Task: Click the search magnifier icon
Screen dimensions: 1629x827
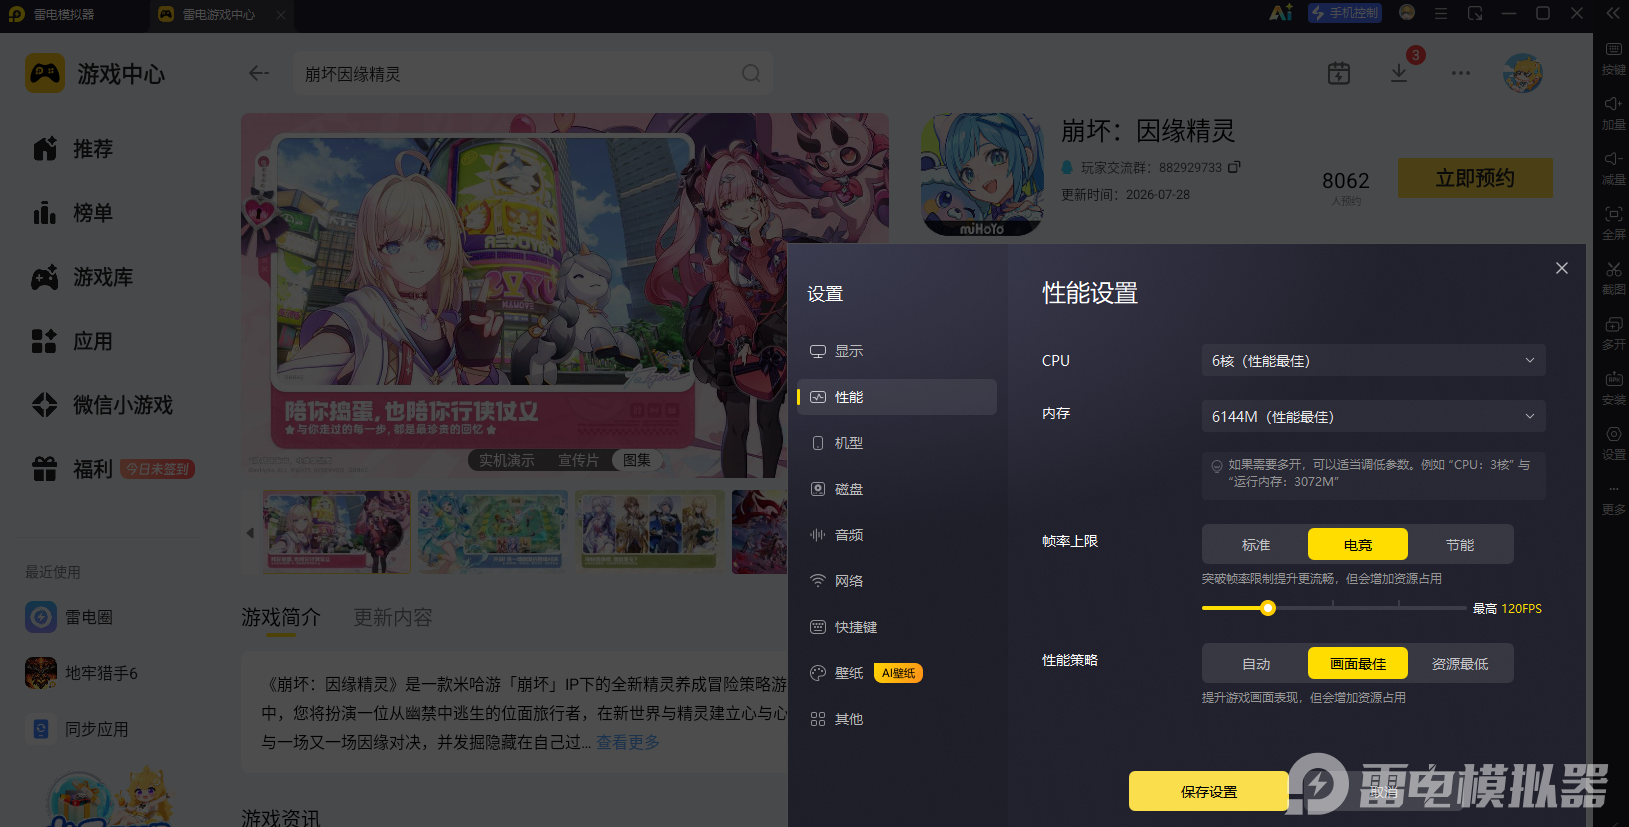Action: (751, 73)
